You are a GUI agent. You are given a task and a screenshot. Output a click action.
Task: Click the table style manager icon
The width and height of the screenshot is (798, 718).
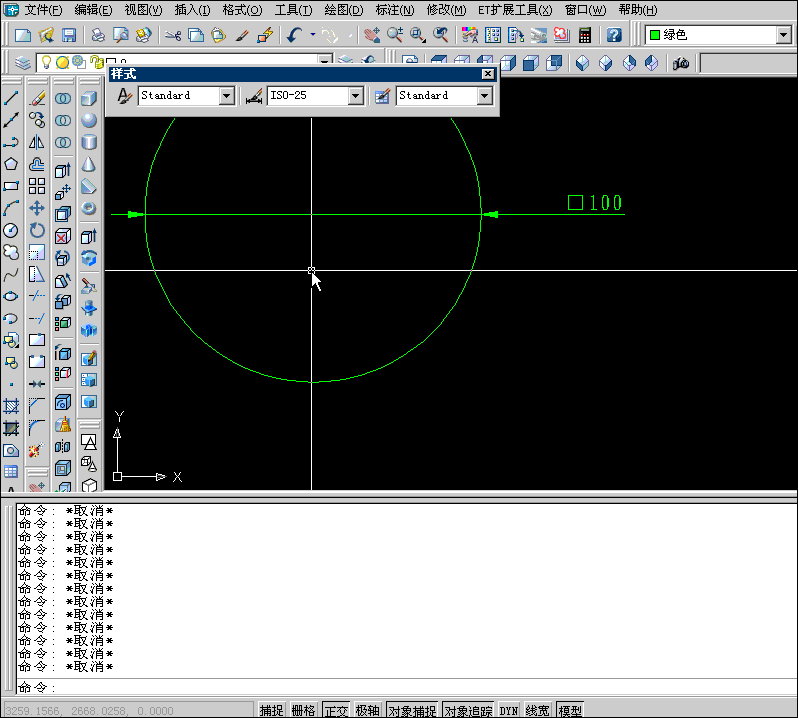click(x=382, y=96)
